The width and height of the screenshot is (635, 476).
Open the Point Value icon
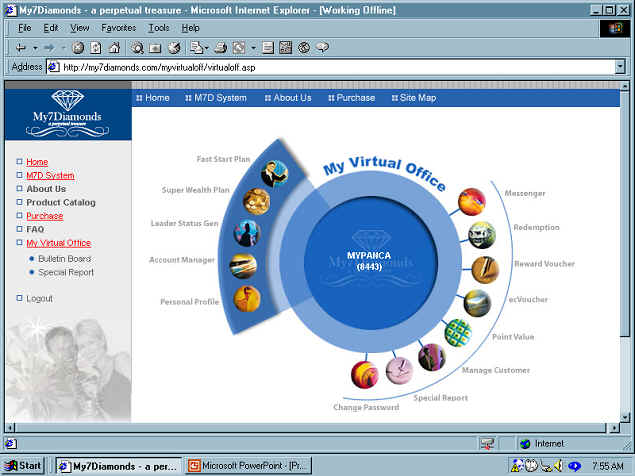[x=458, y=332]
